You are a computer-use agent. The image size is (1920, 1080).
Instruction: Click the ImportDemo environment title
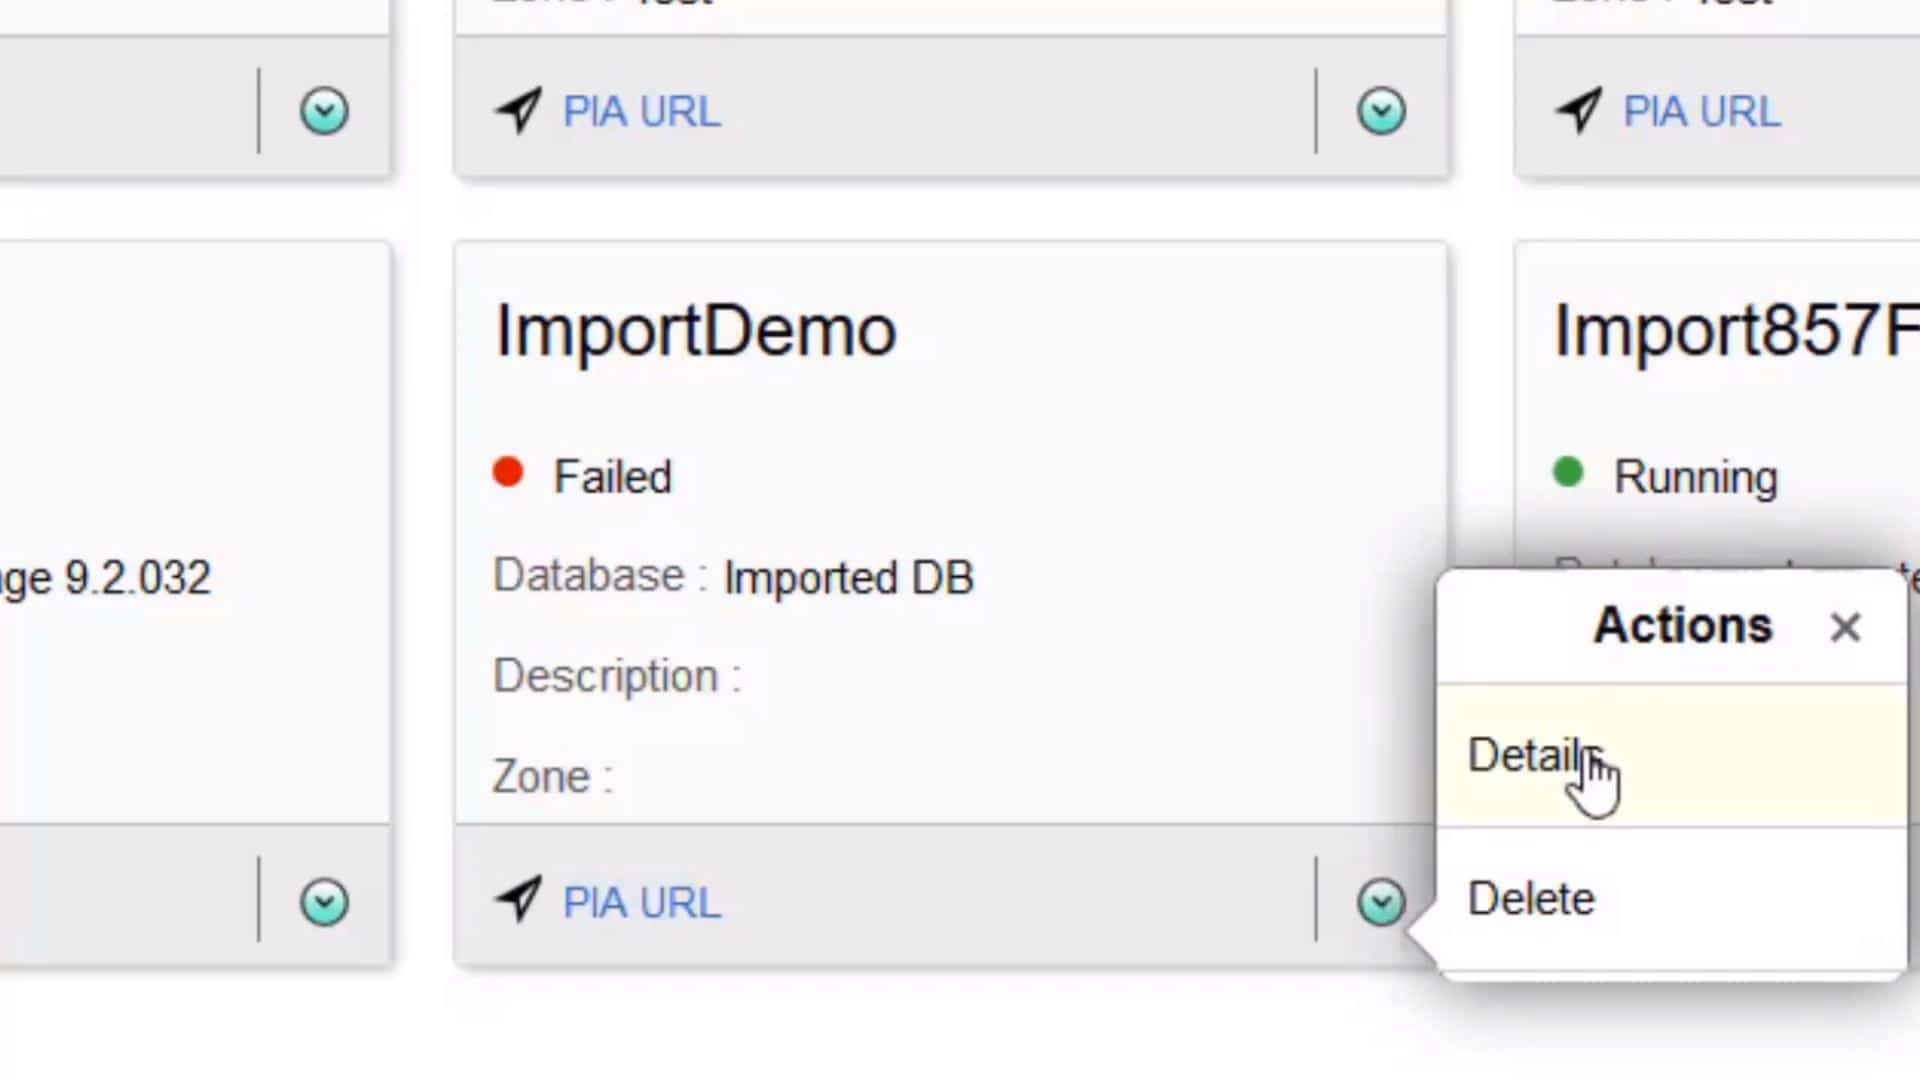(695, 331)
